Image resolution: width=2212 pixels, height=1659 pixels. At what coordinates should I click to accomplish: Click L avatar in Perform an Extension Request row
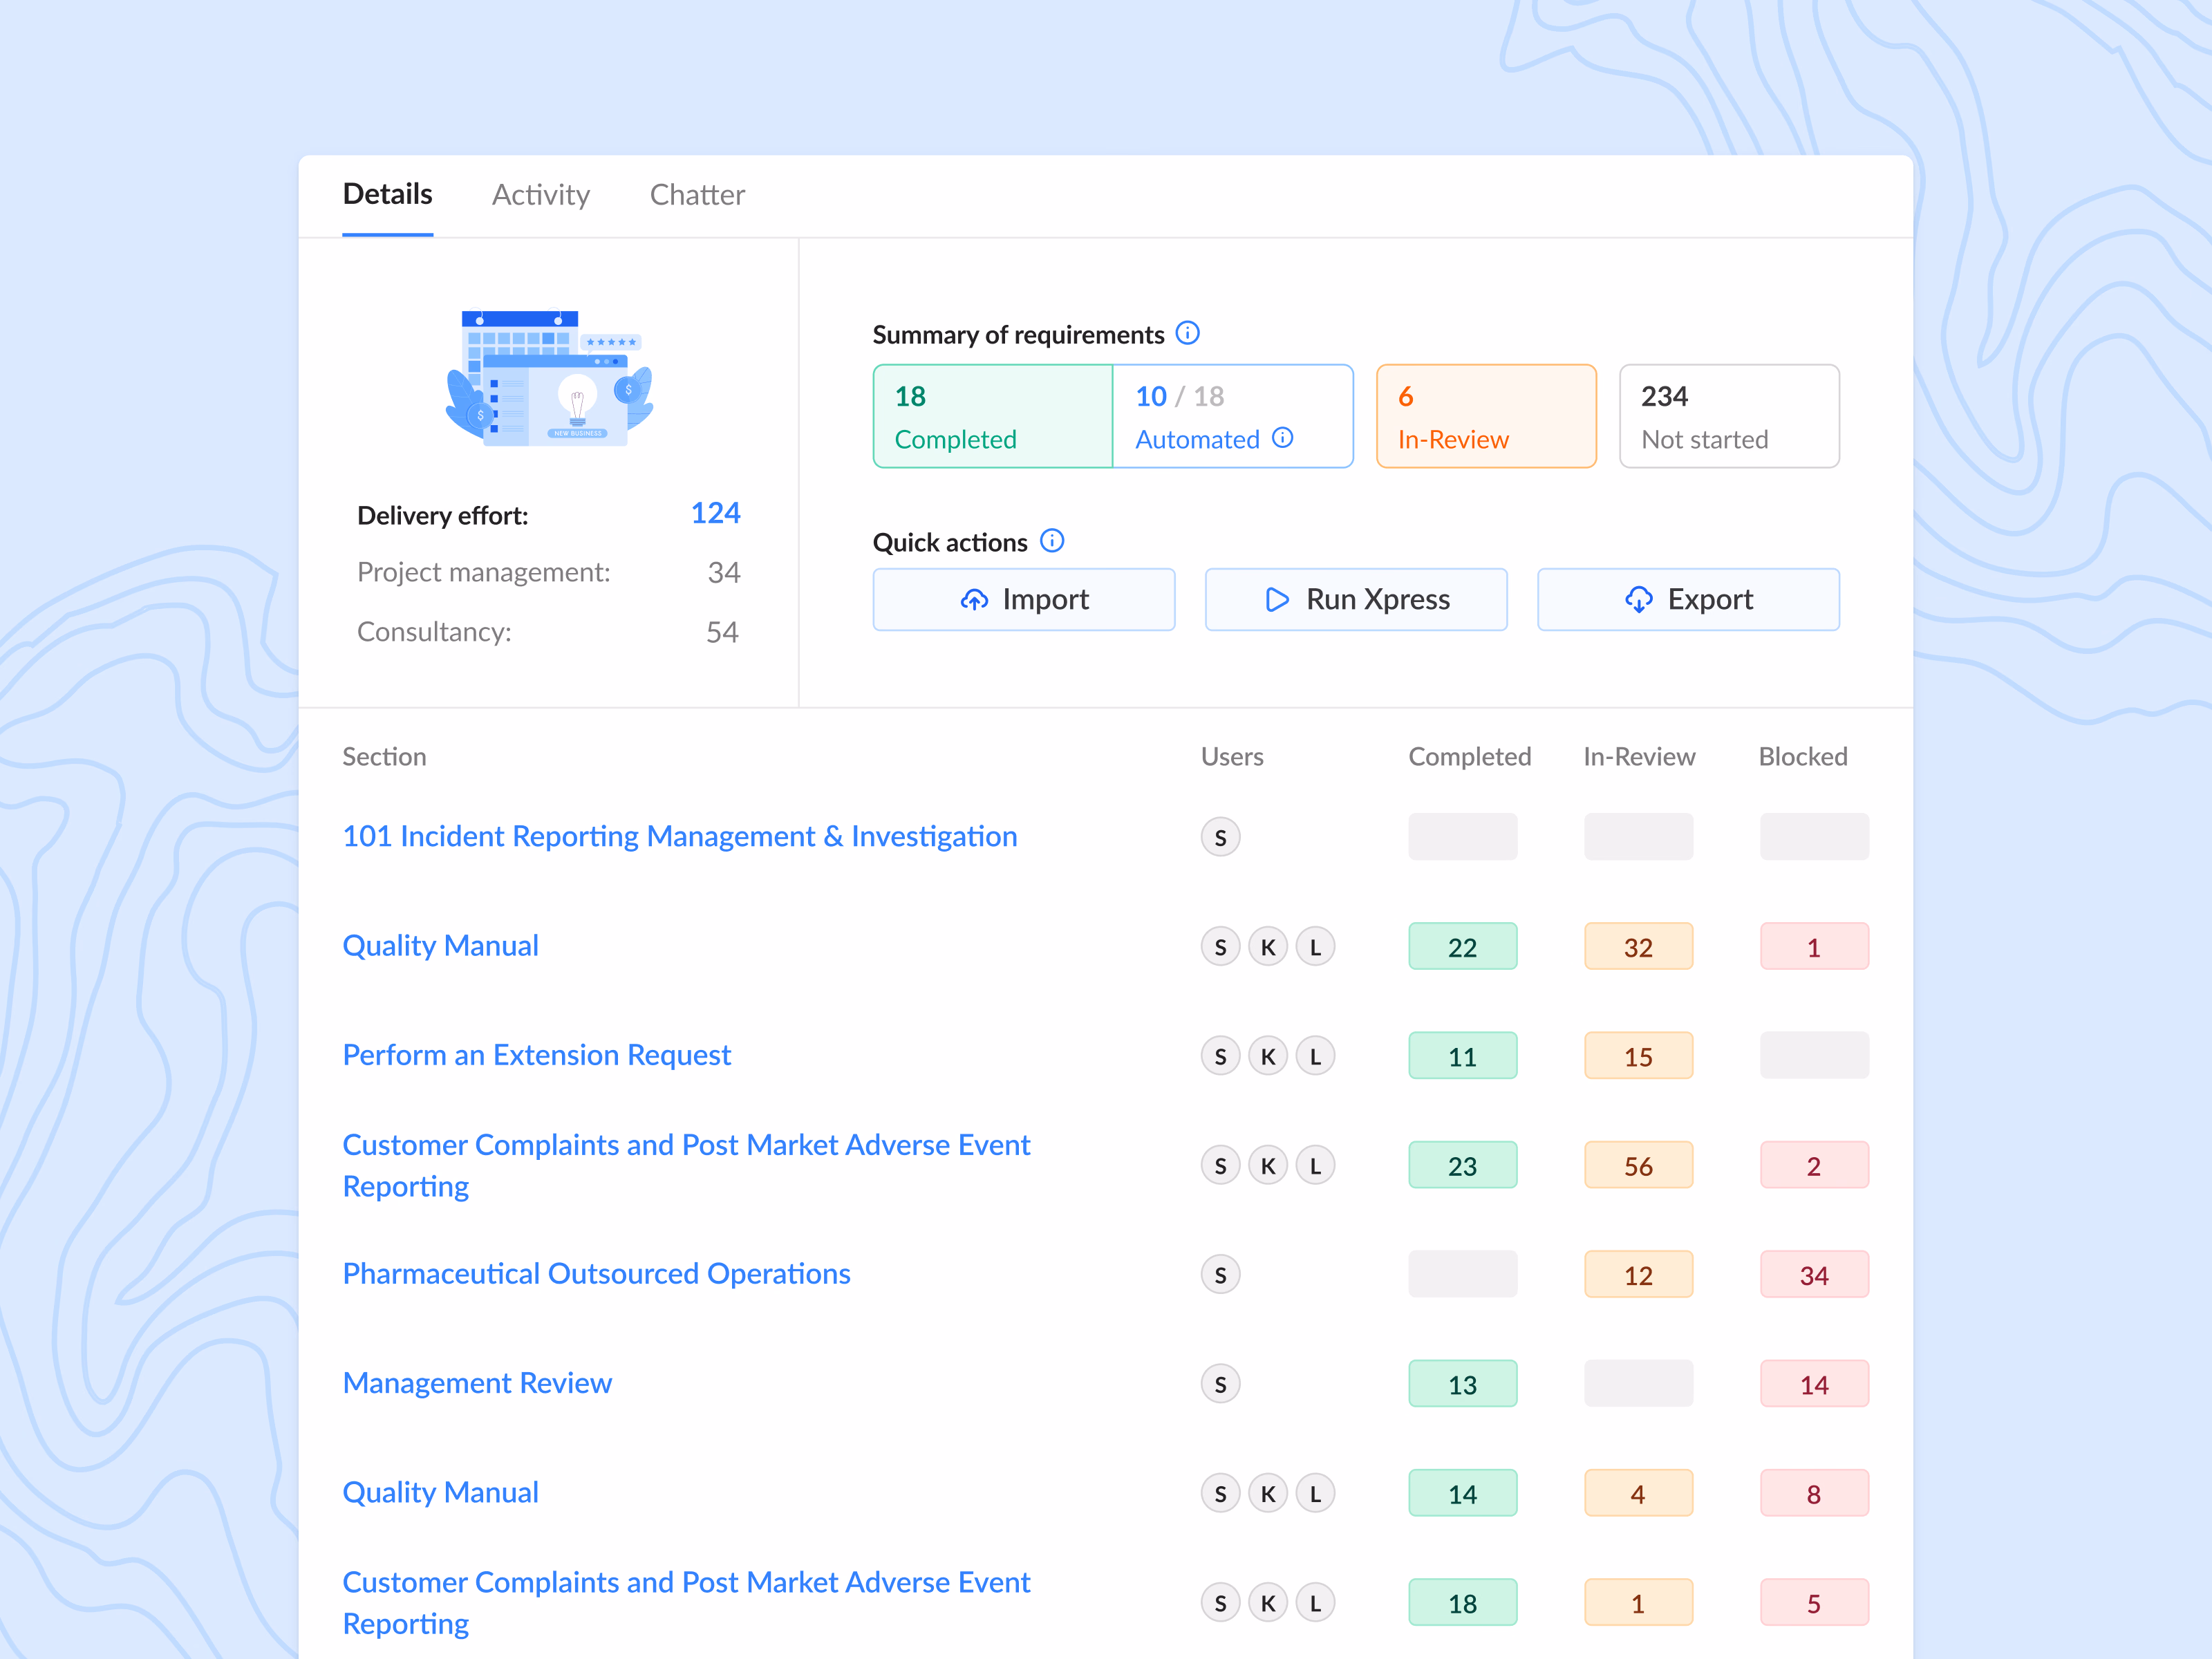[1315, 1056]
